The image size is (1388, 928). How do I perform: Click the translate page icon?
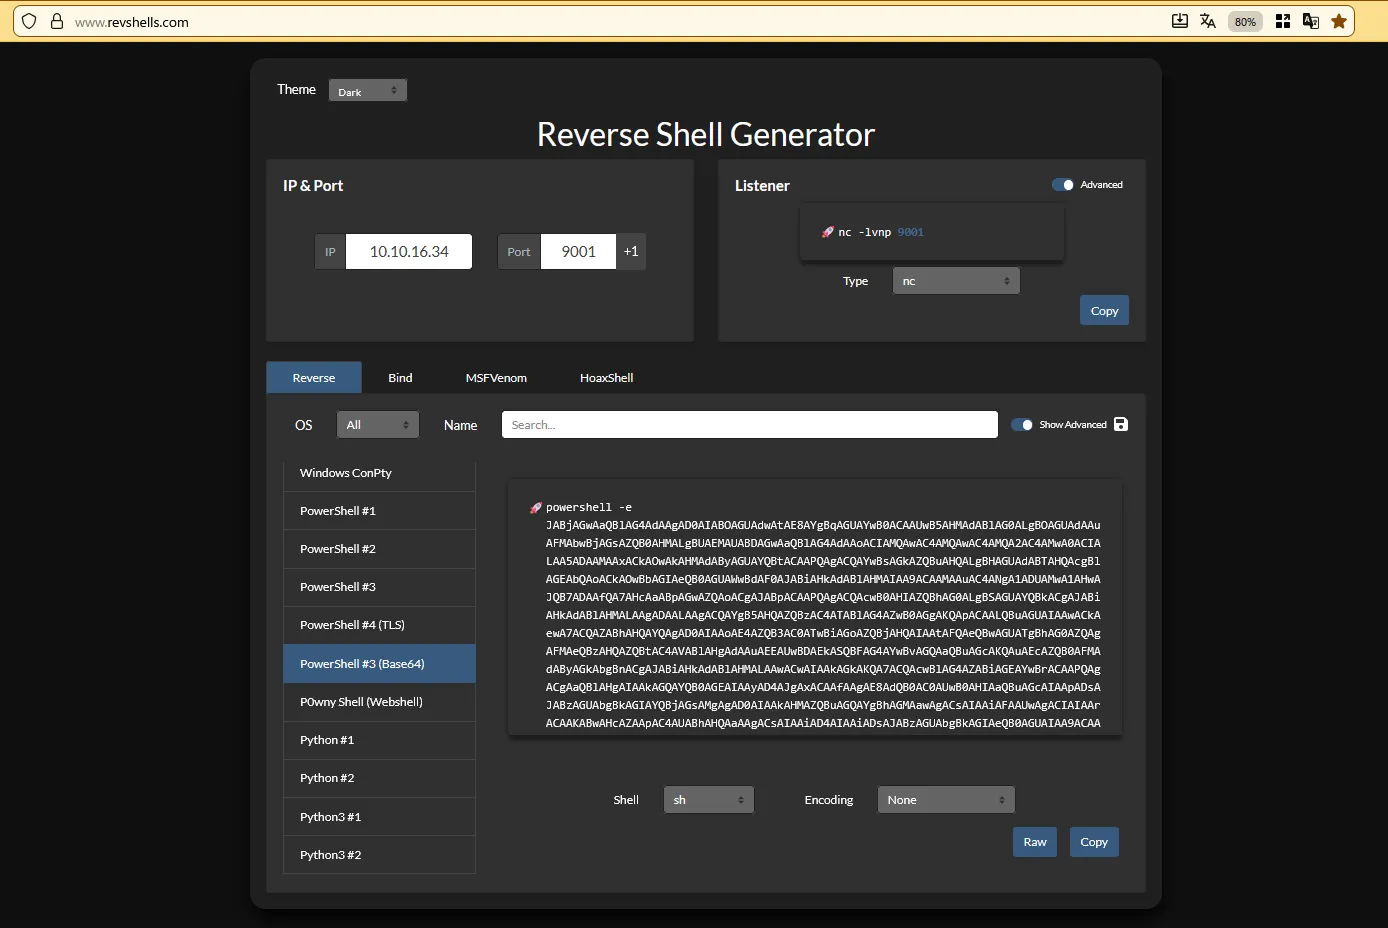[x=1208, y=21]
